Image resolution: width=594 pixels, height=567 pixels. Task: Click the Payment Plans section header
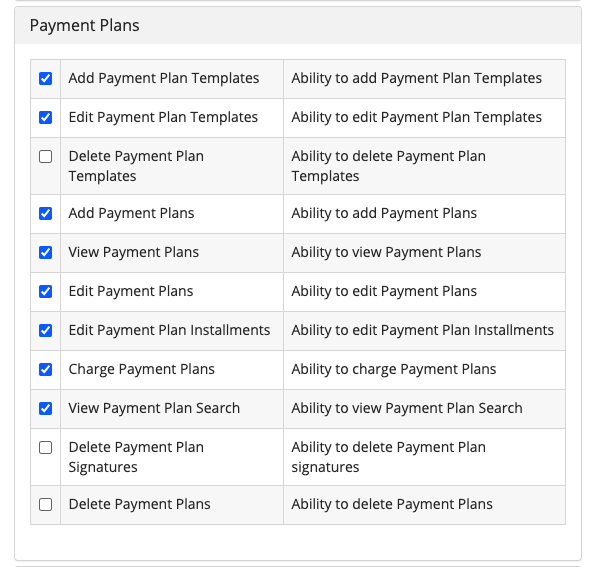(84, 26)
